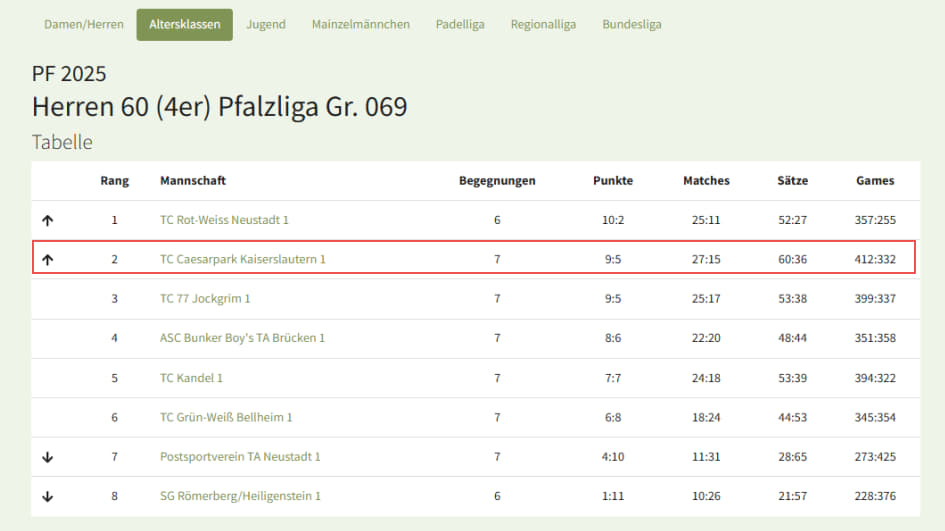Open the Jugend tab
945x531 pixels.
(266, 25)
